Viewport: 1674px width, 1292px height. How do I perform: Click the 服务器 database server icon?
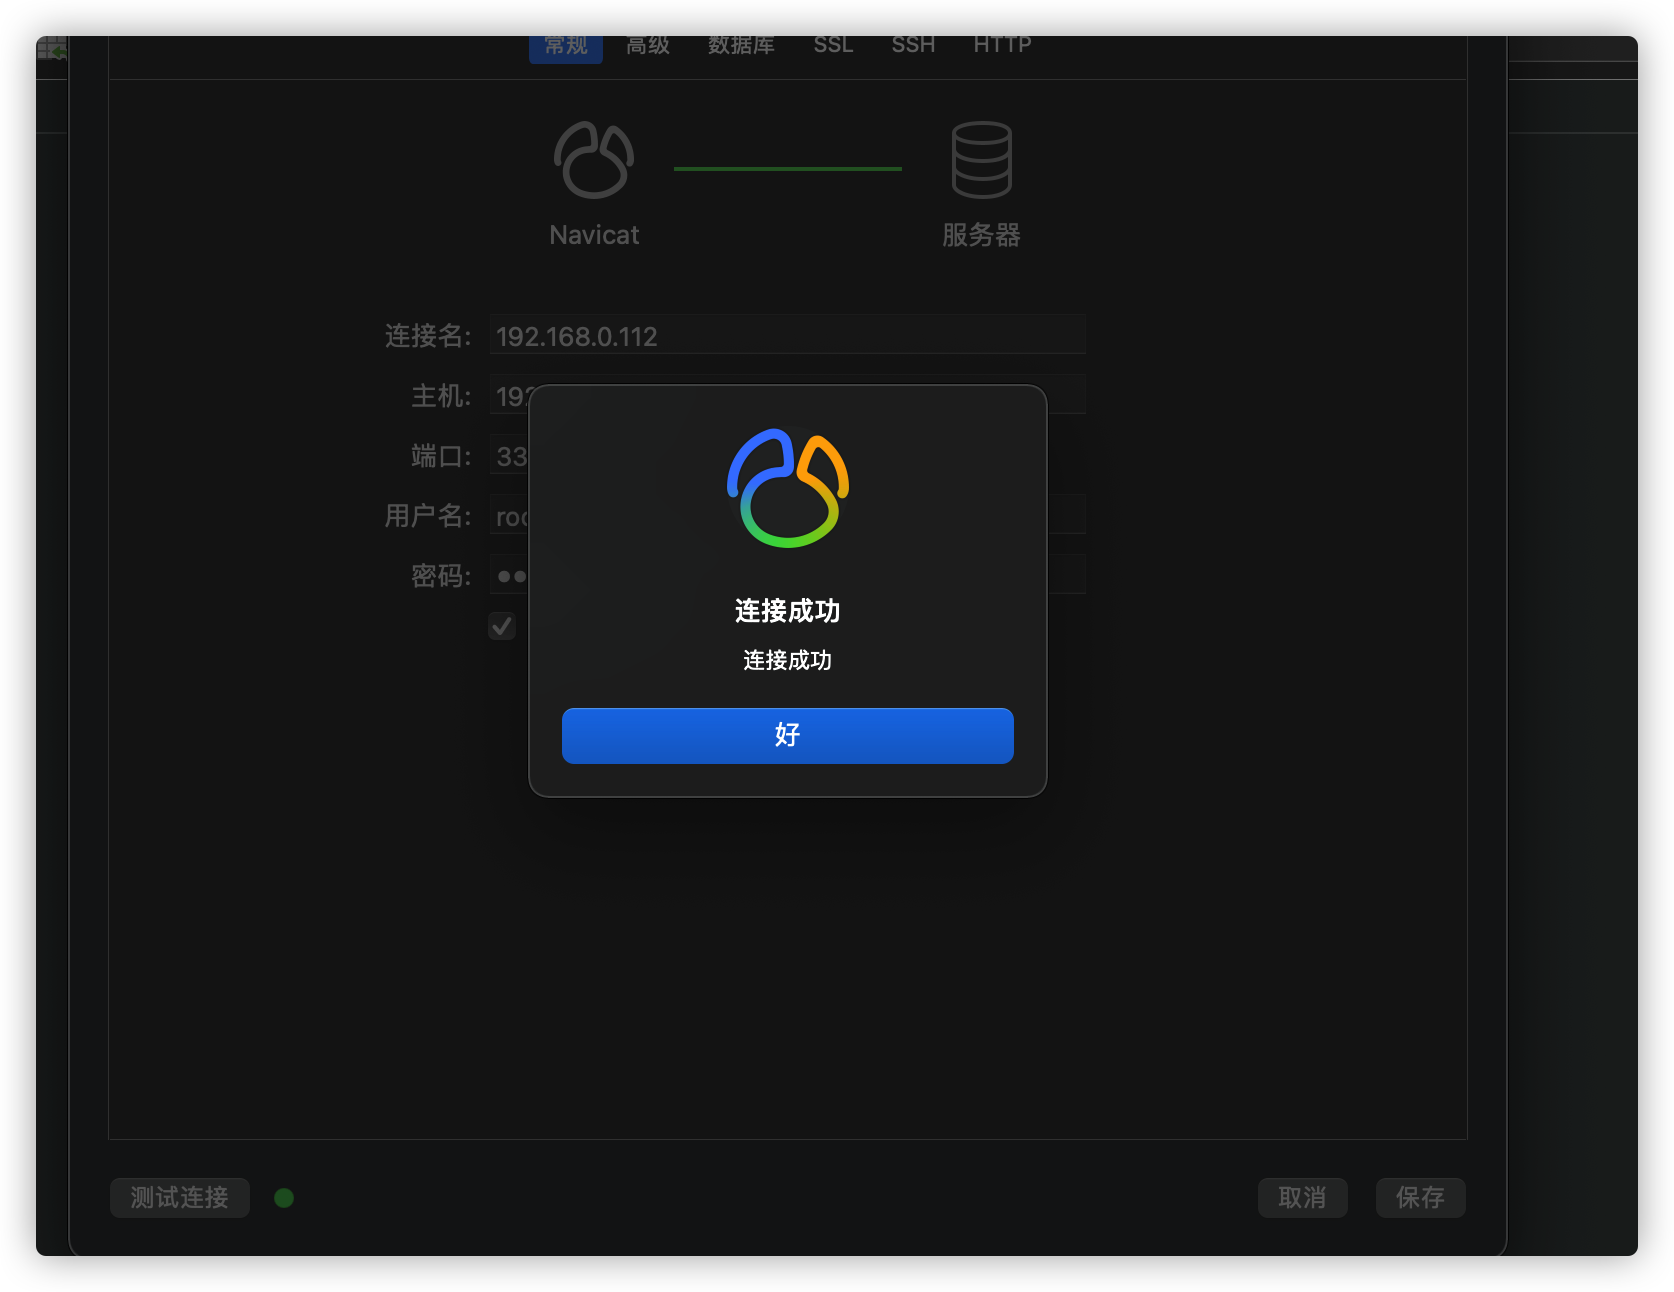981,158
